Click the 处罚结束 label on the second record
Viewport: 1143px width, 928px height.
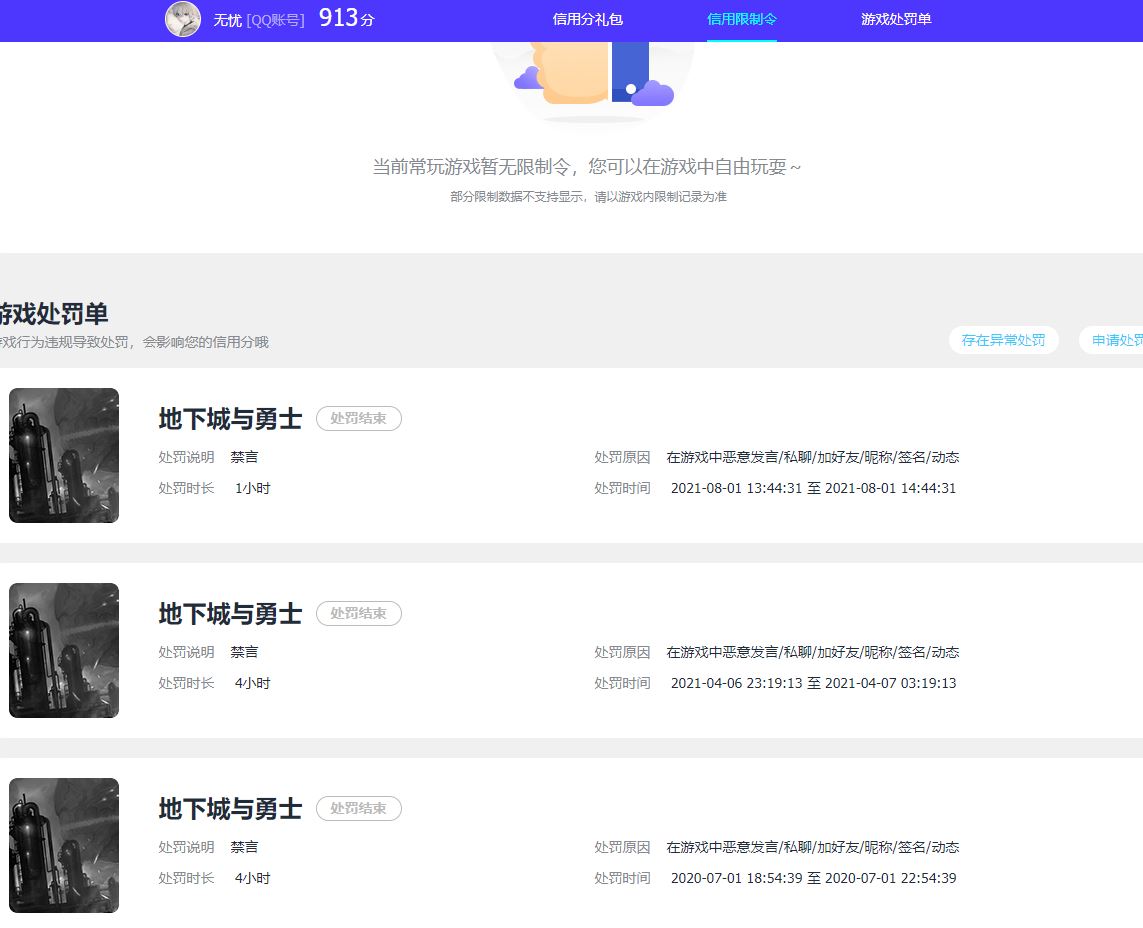pos(358,613)
